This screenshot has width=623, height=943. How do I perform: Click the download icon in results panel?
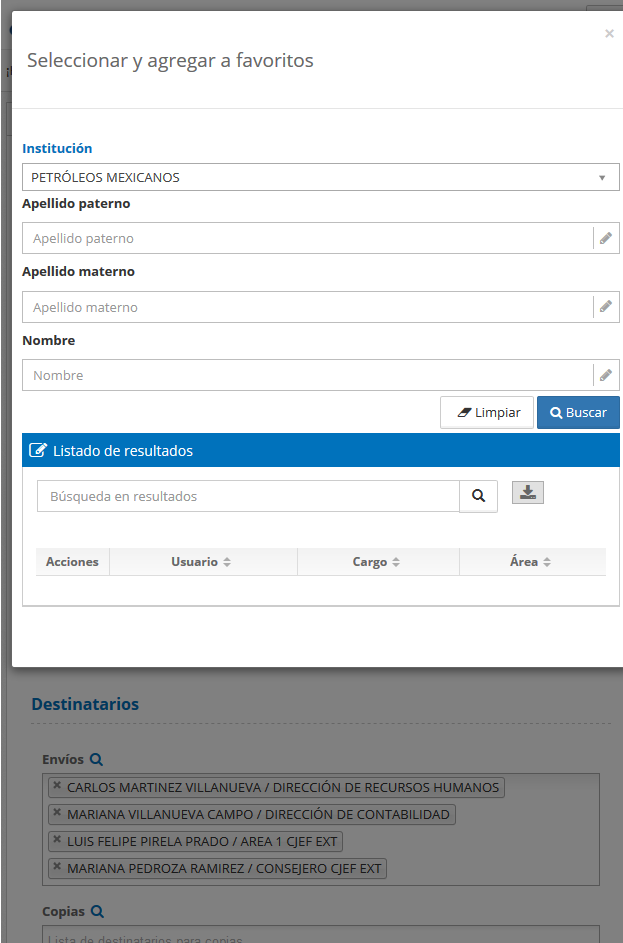(x=528, y=493)
